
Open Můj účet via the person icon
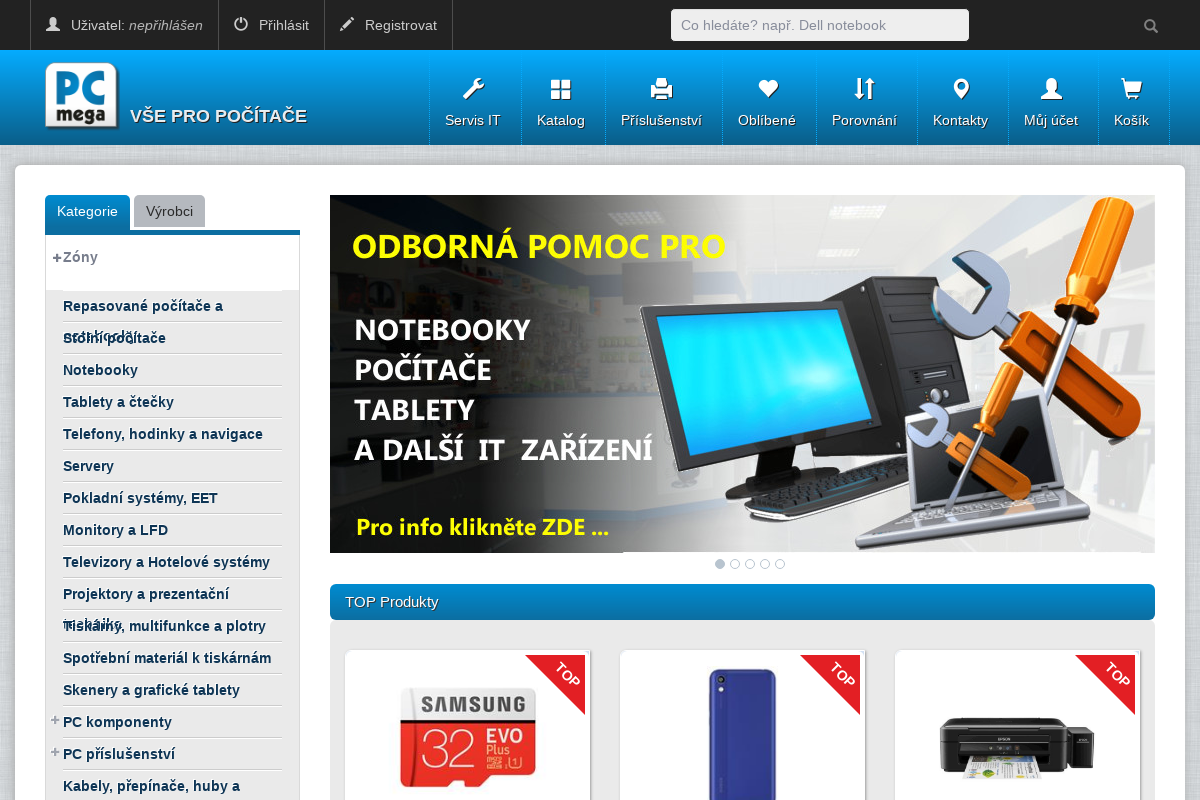click(x=1051, y=88)
